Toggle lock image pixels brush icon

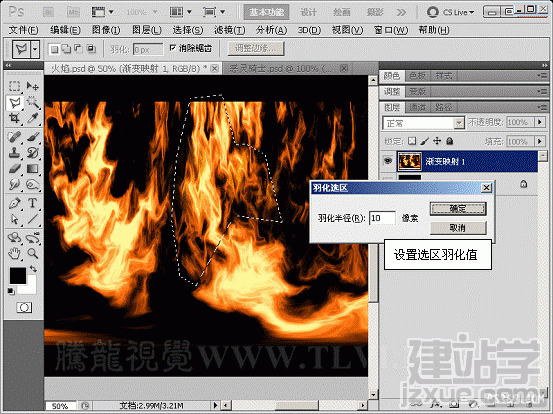[425, 141]
